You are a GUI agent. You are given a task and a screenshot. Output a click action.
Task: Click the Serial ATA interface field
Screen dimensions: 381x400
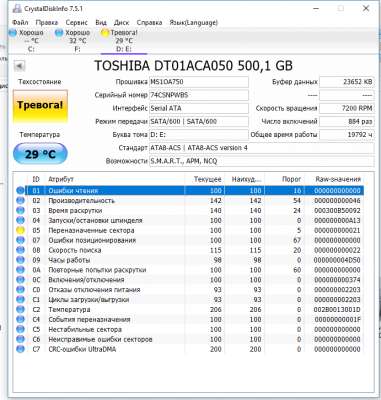pyautogui.click(x=199, y=108)
